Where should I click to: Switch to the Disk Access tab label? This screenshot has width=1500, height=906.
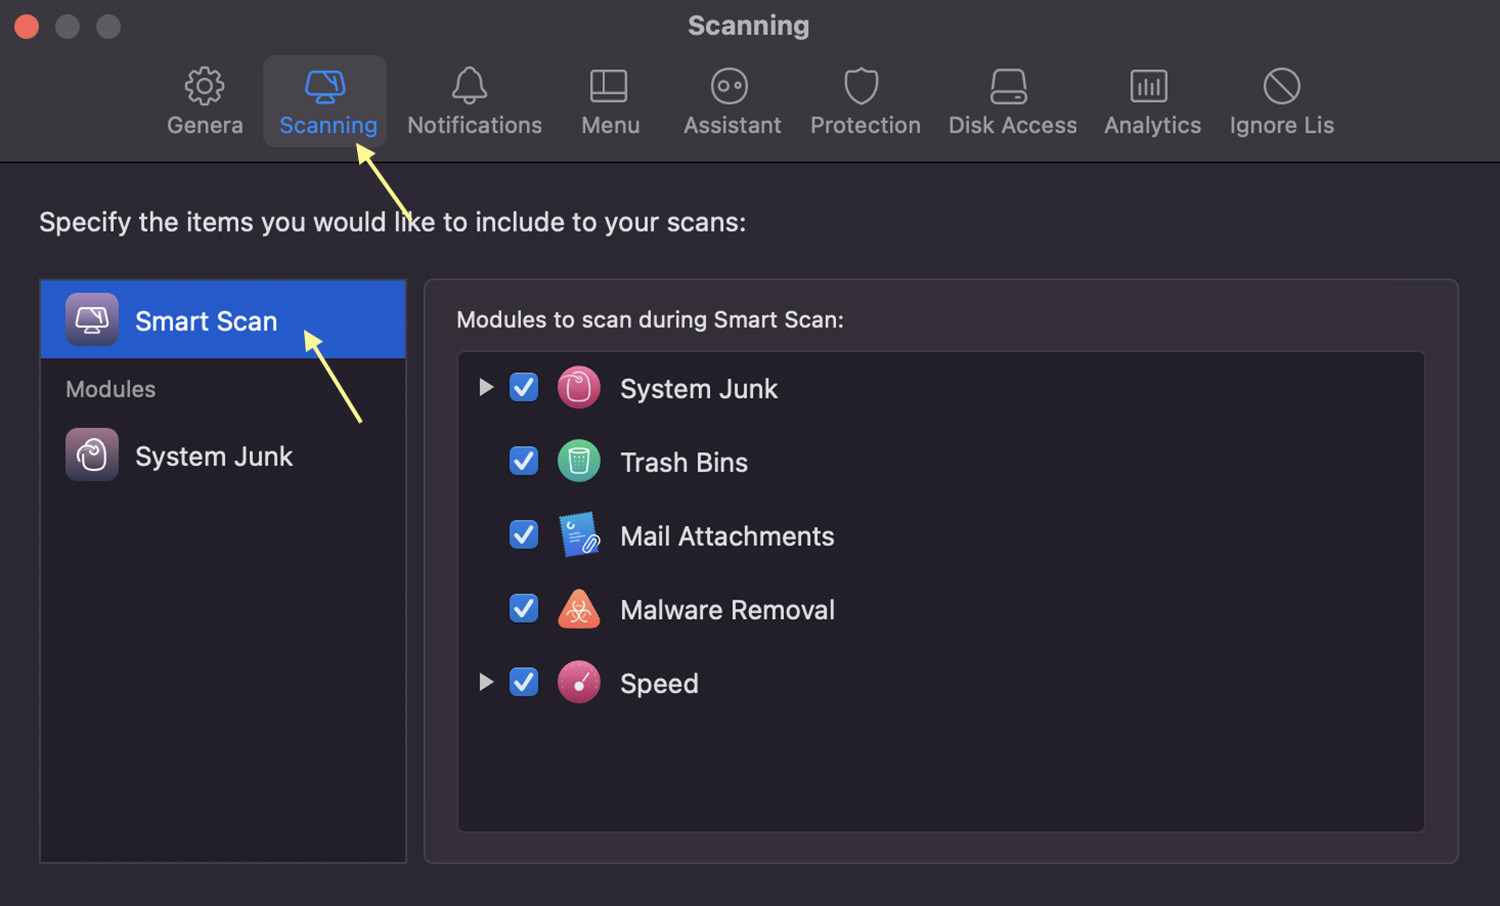tap(1013, 125)
